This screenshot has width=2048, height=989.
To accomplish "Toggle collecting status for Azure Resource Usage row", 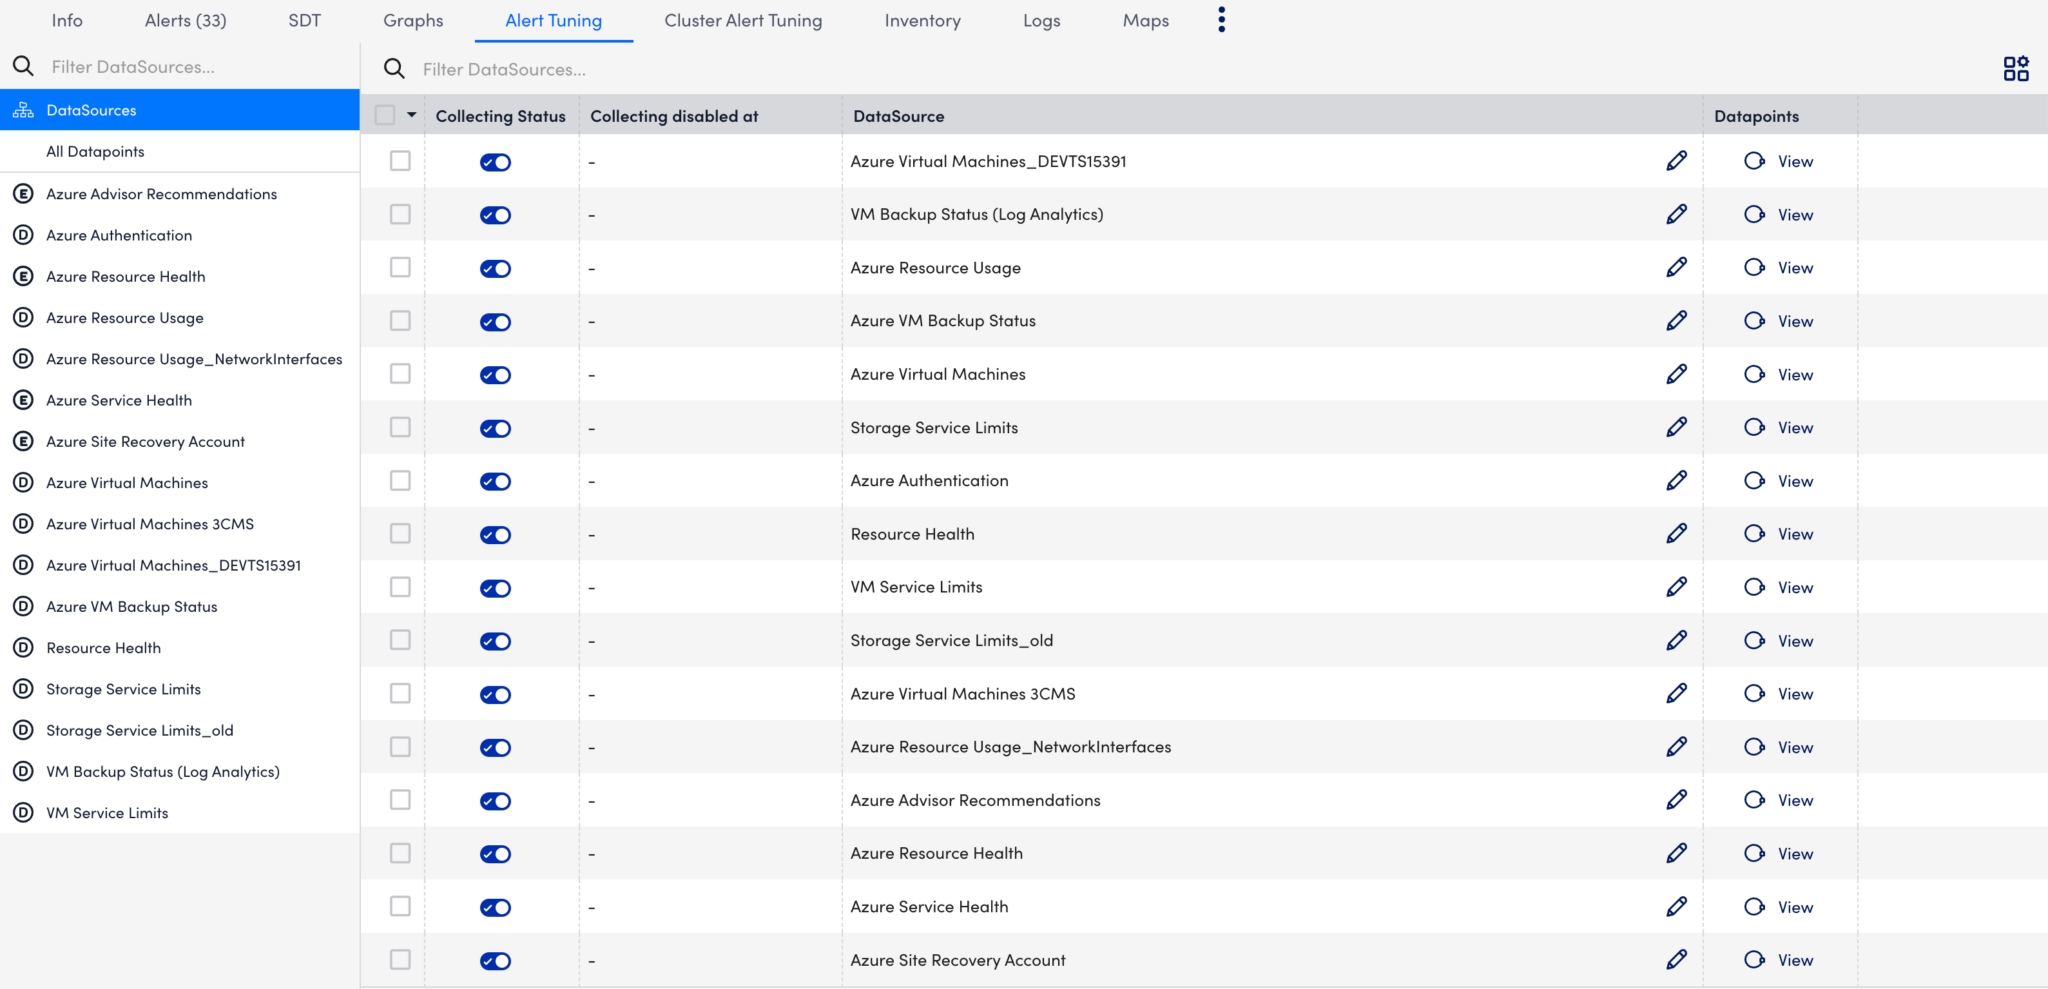I will [x=495, y=268].
